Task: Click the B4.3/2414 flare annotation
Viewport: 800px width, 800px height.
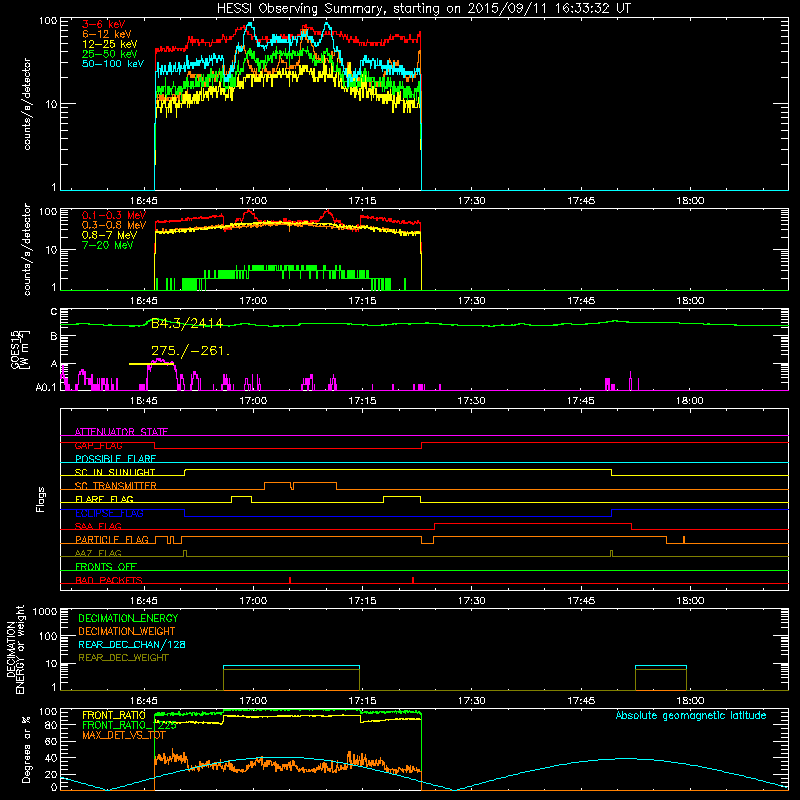Action: [x=187, y=323]
